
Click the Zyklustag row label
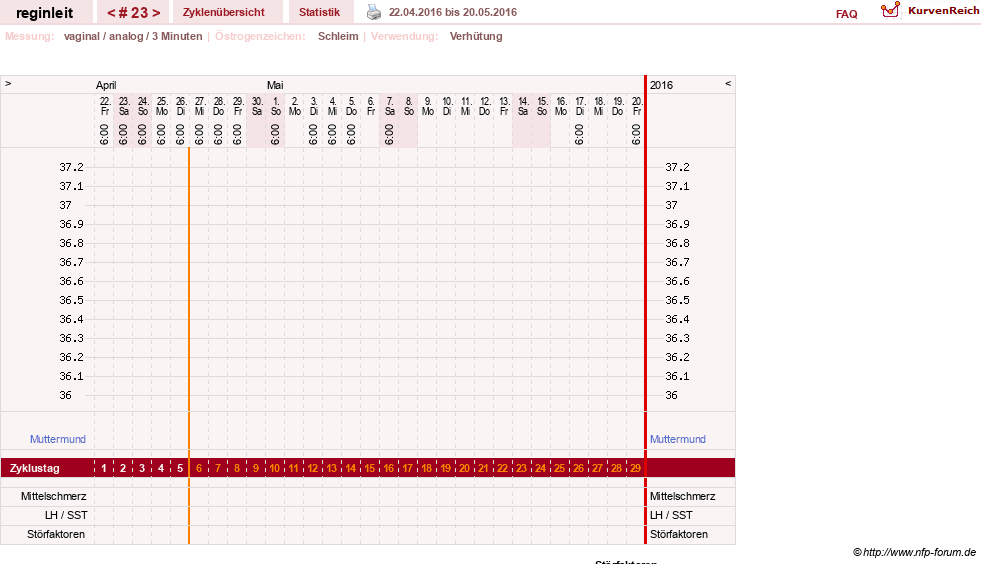click(35, 468)
